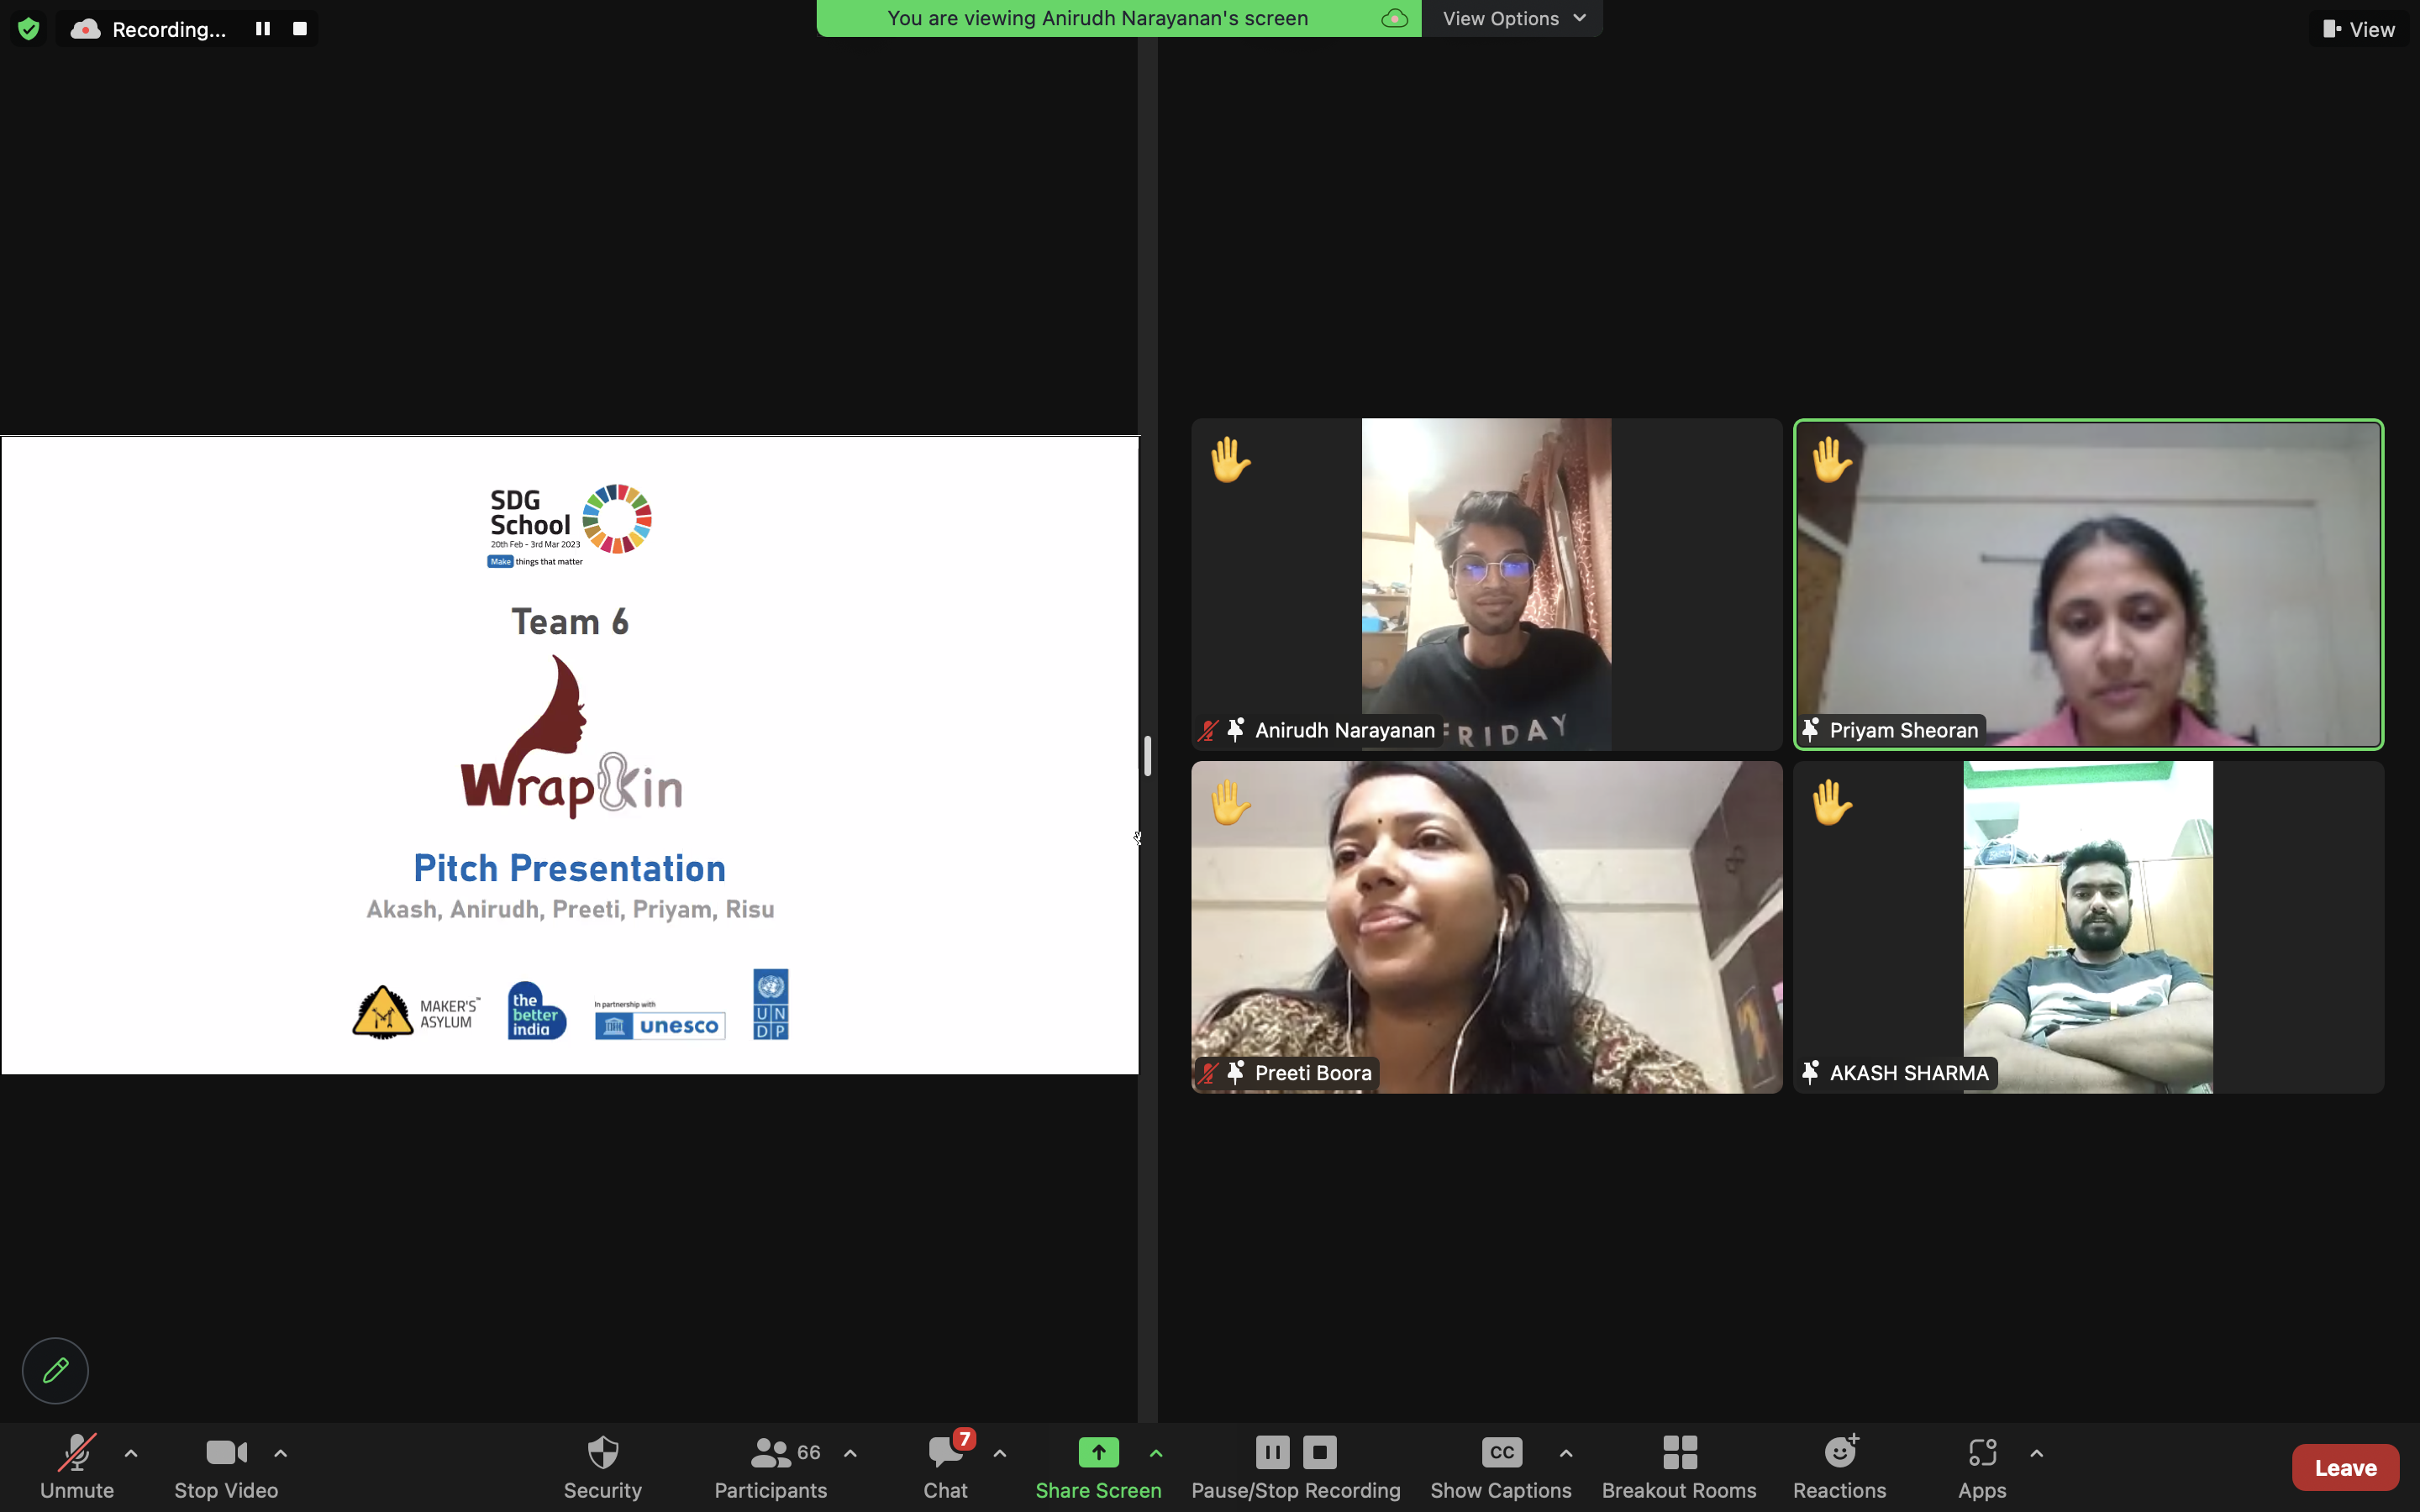Pause recording in bottom toolbar
The width and height of the screenshot is (2420, 1512).
pos(1272,1452)
